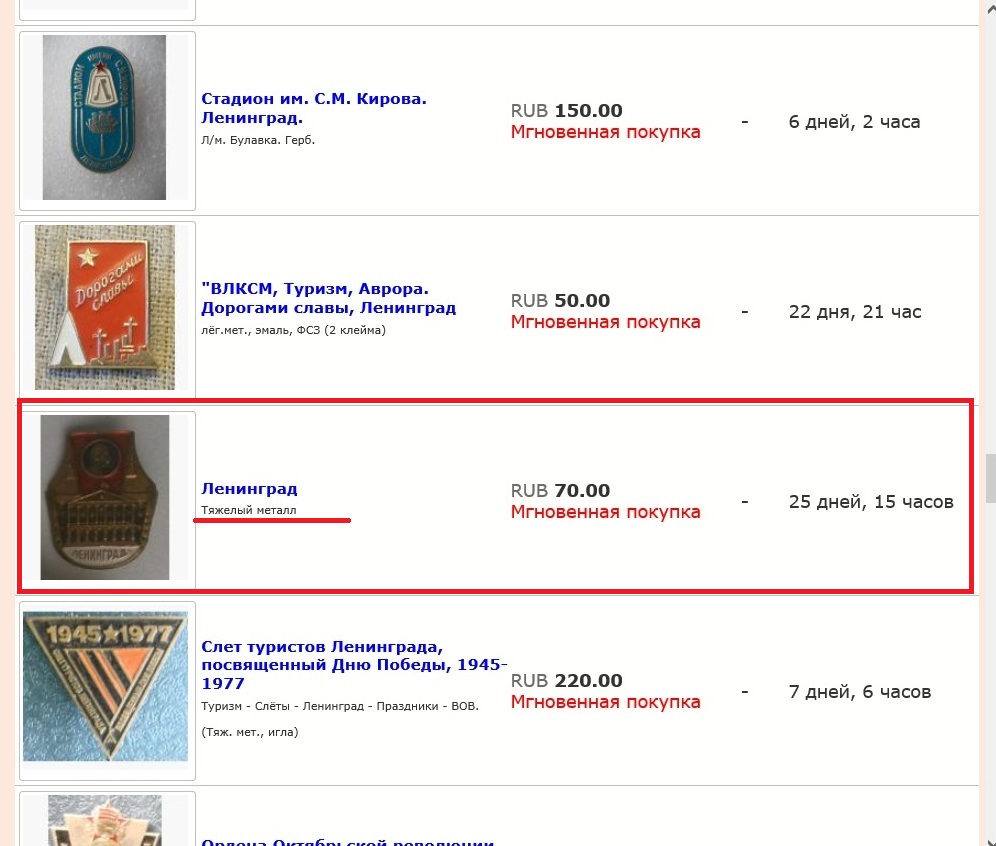The image size is (996, 846).
Task: Click the '6 дней, 2 часа' time remaining
Action: 854,122
